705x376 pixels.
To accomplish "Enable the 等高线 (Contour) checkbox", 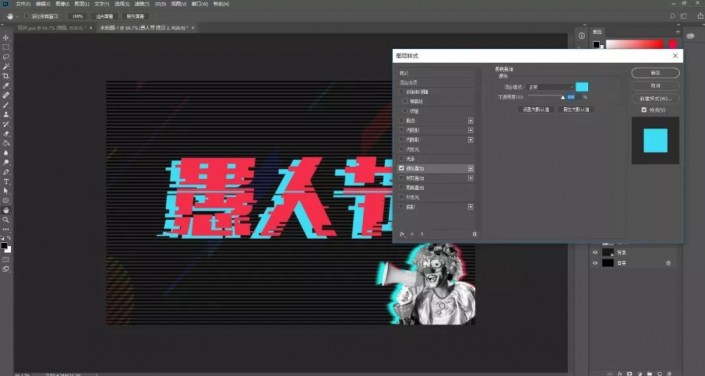I will tap(405, 101).
